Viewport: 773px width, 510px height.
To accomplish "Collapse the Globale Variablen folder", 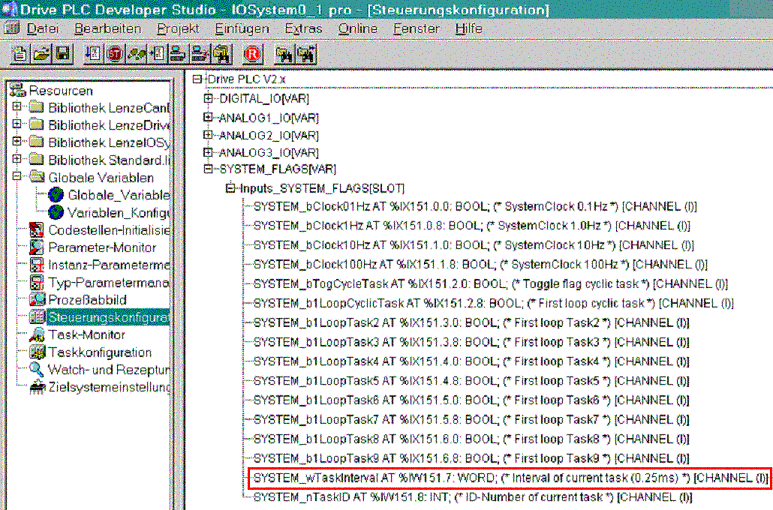I will 17,177.
